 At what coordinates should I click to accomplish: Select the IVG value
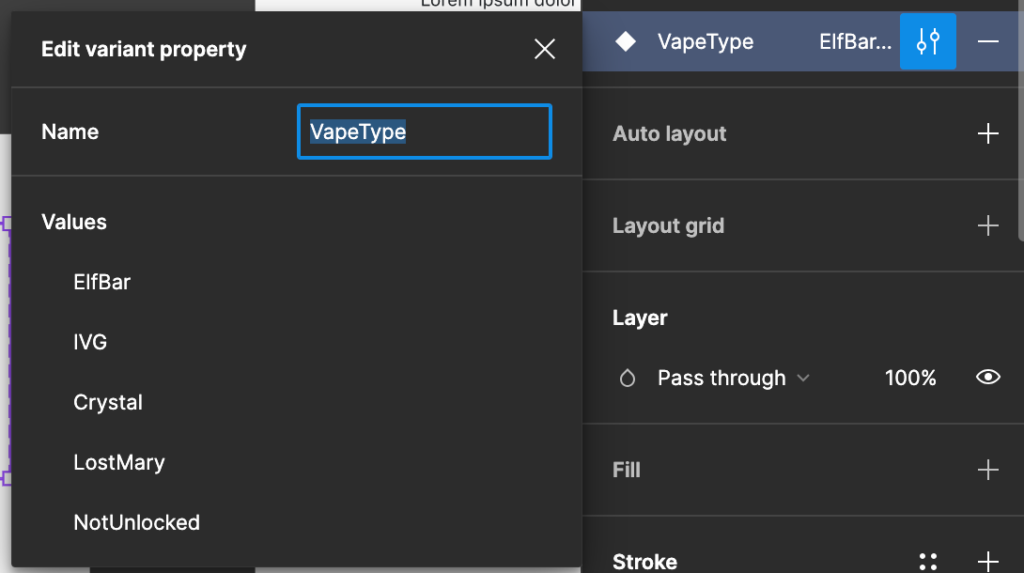point(90,342)
